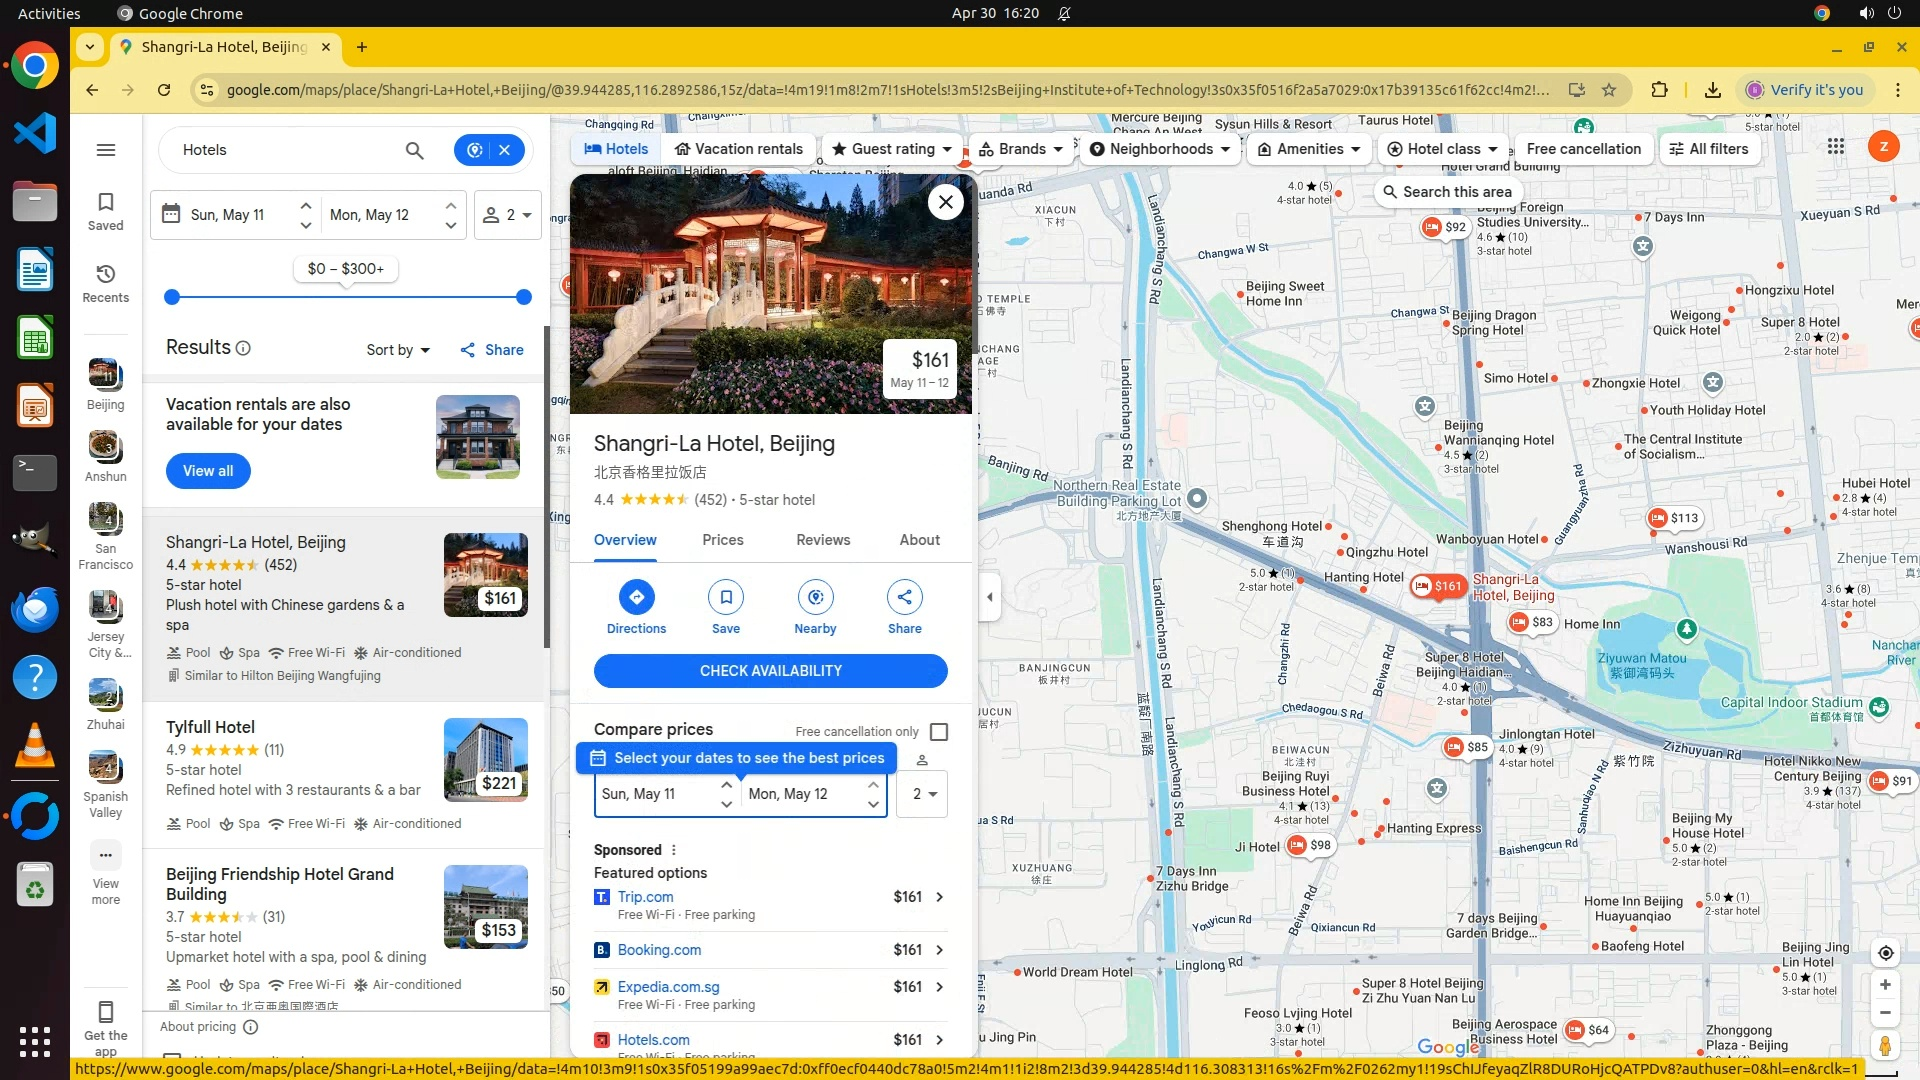Expand the Guest rating dropdown

pos(893,149)
